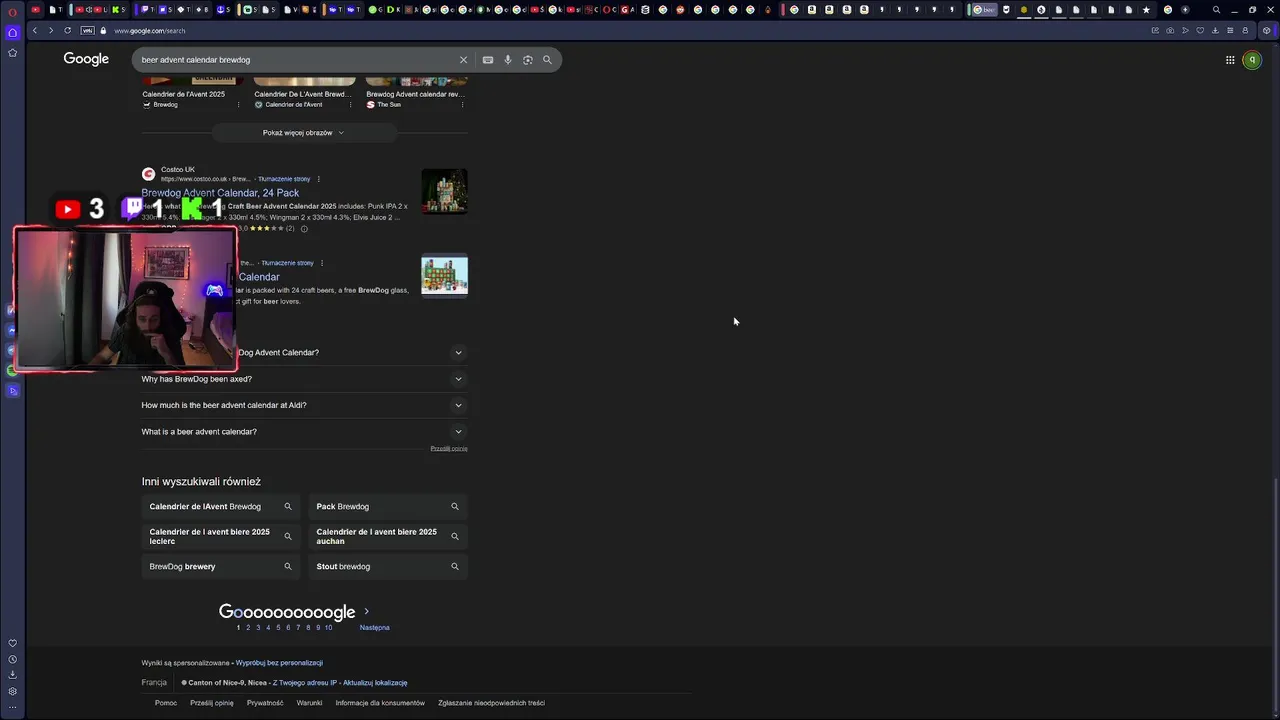The image size is (1280, 720).
Task: Search Calendrier de l avent biere 2025 auchan
Action: pyautogui.click(x=388, y=536)
